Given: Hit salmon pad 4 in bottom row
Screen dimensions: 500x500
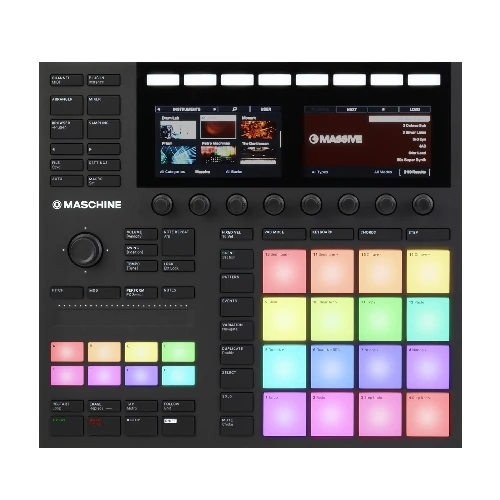Looking at the screenshot, I should pos(428,414).
